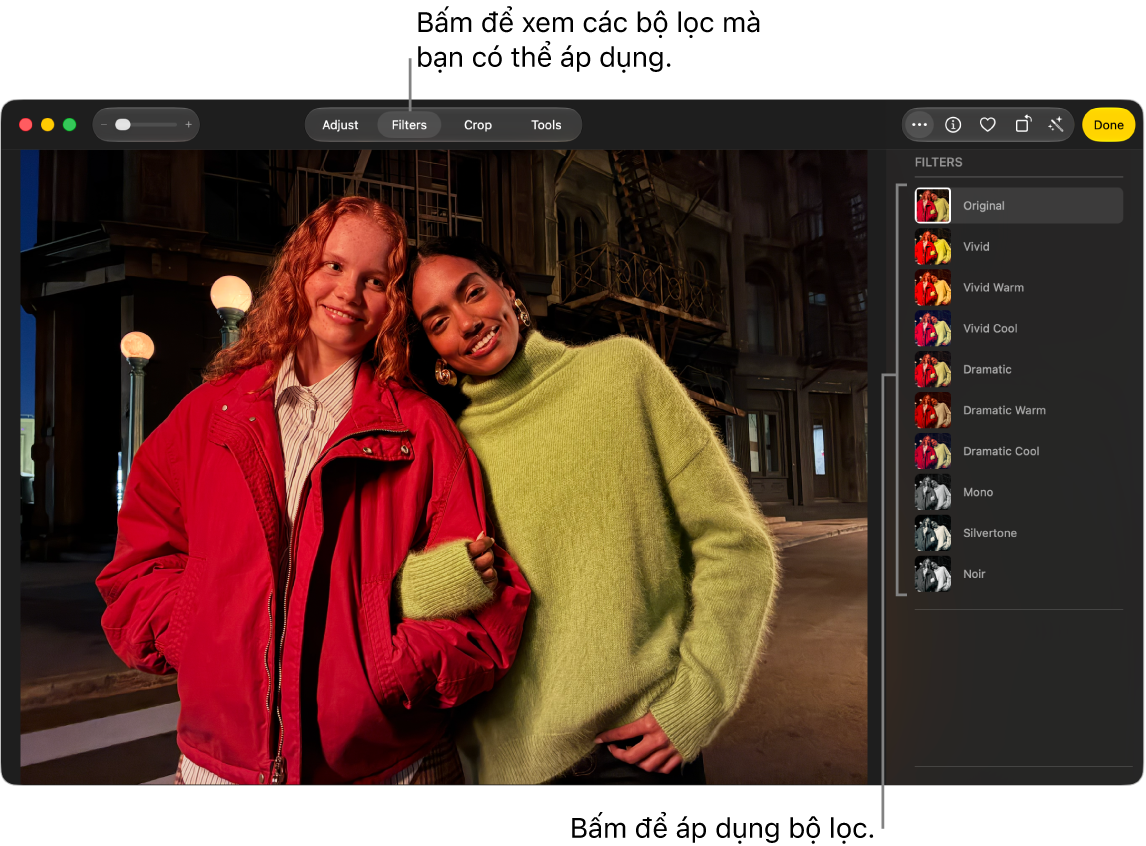Open the Crop tab
This screenshot has height=846, width=1146.
(x=477, y=125)
